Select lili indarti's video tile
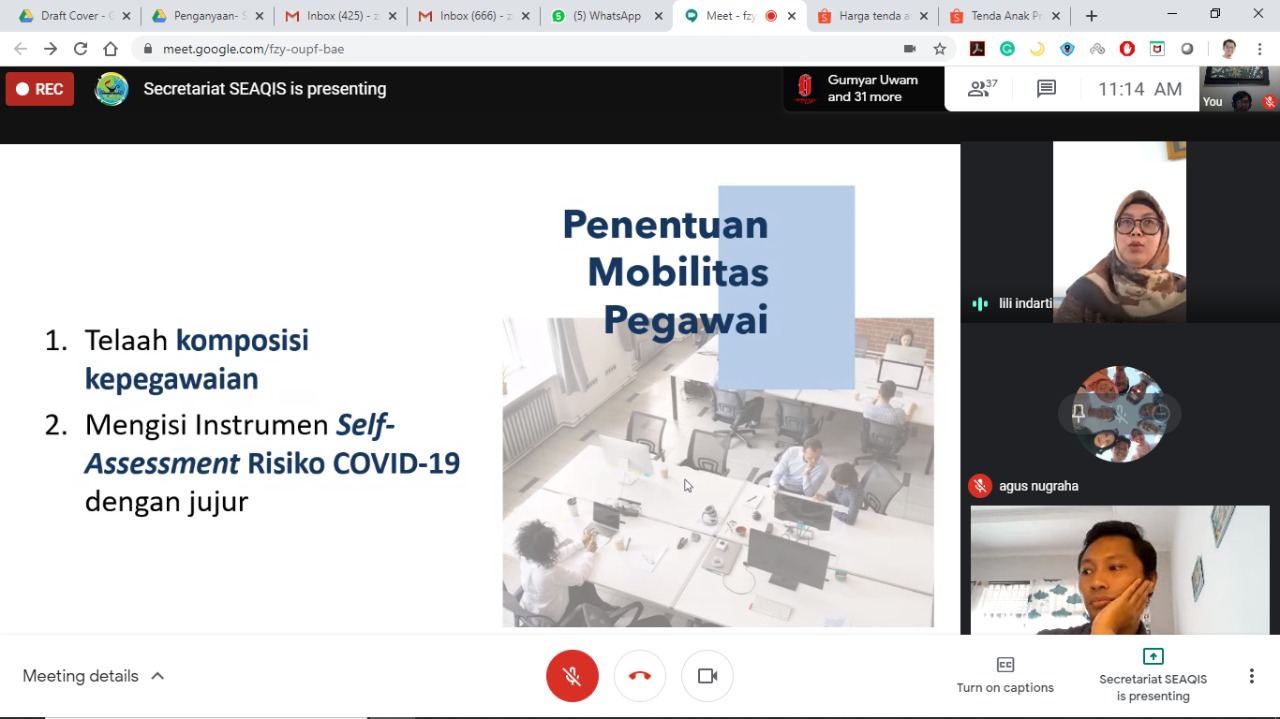This screenshot has width=1280, height=719. pos(1119,232)
